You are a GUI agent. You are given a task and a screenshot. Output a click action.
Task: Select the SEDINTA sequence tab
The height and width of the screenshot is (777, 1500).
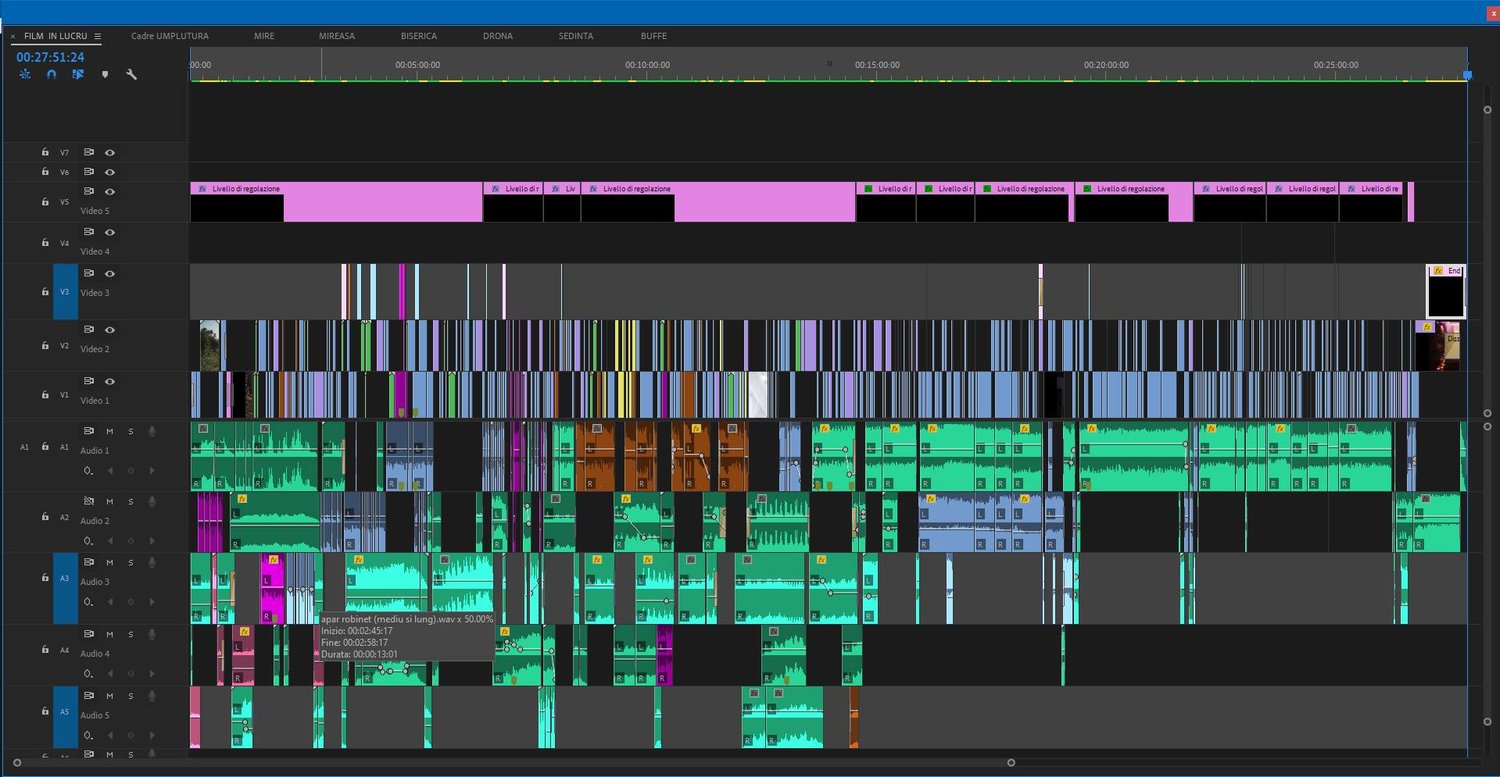coord(576,36)
